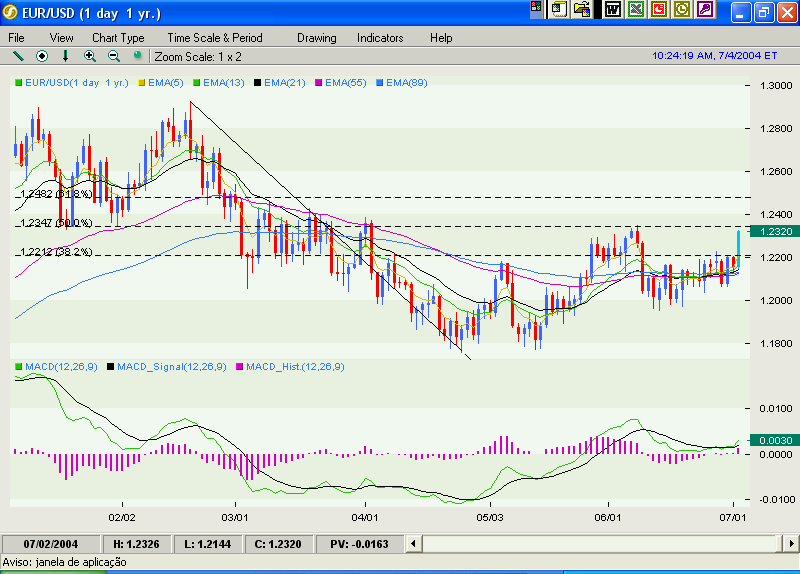This screenshot has width=800, height=574.
Task: Zoom out using the magnifier minus icon
Action: point(113,56)
